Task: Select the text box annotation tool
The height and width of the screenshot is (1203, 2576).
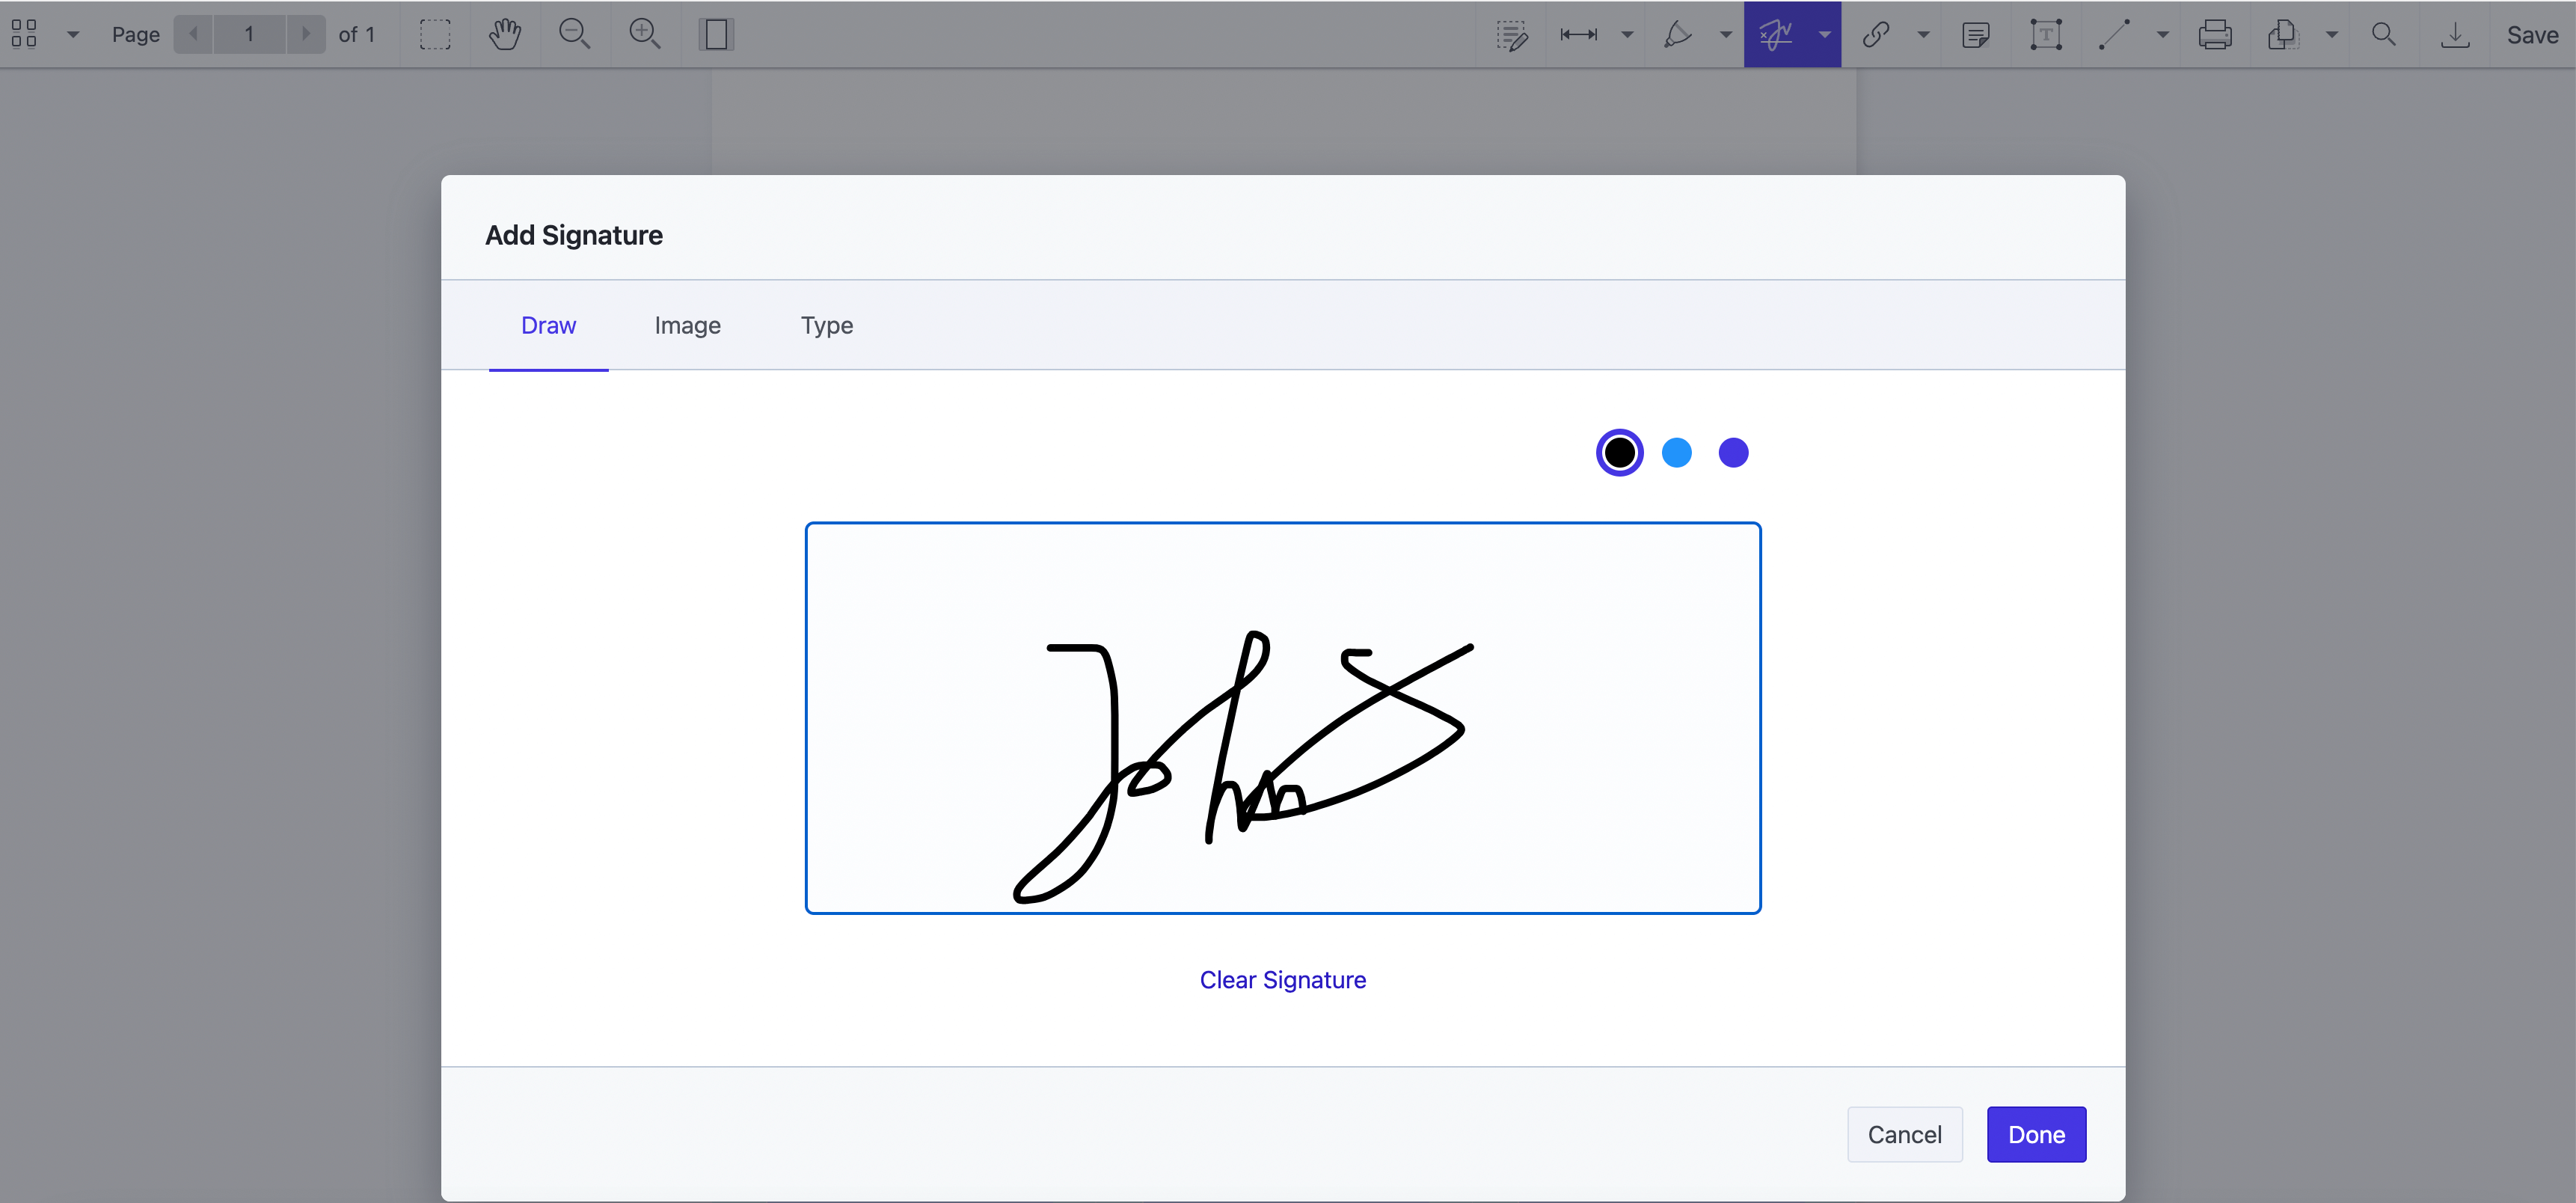Action: [2046, 34]
